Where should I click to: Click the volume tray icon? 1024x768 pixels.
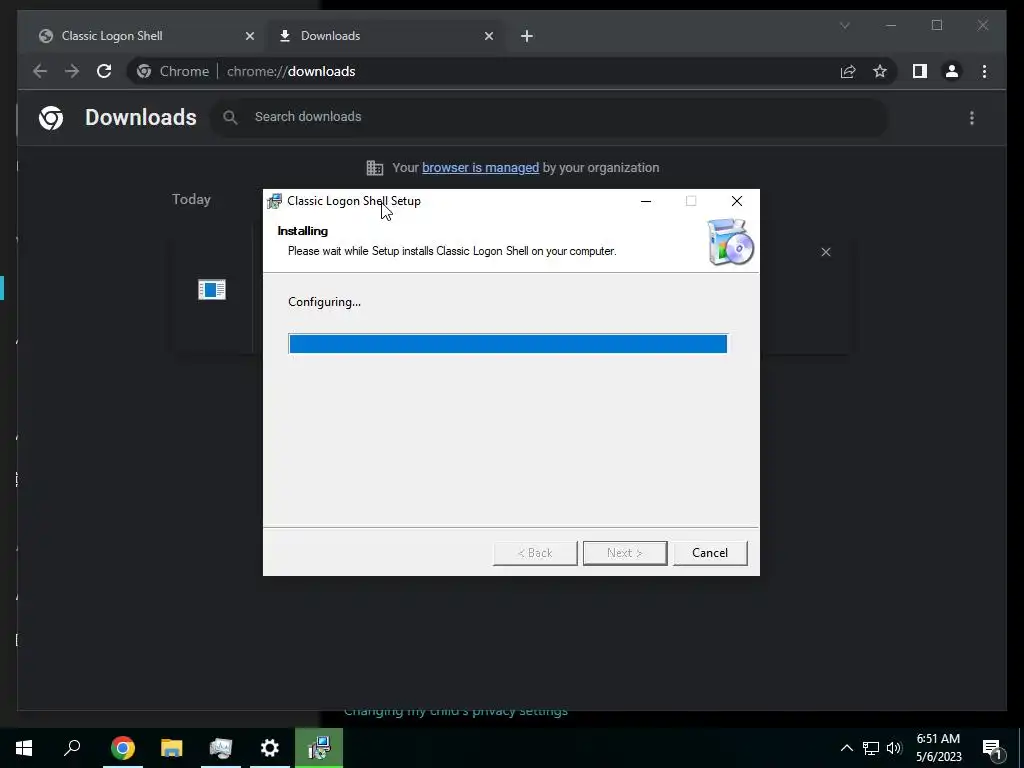click(x=894, y=748)
